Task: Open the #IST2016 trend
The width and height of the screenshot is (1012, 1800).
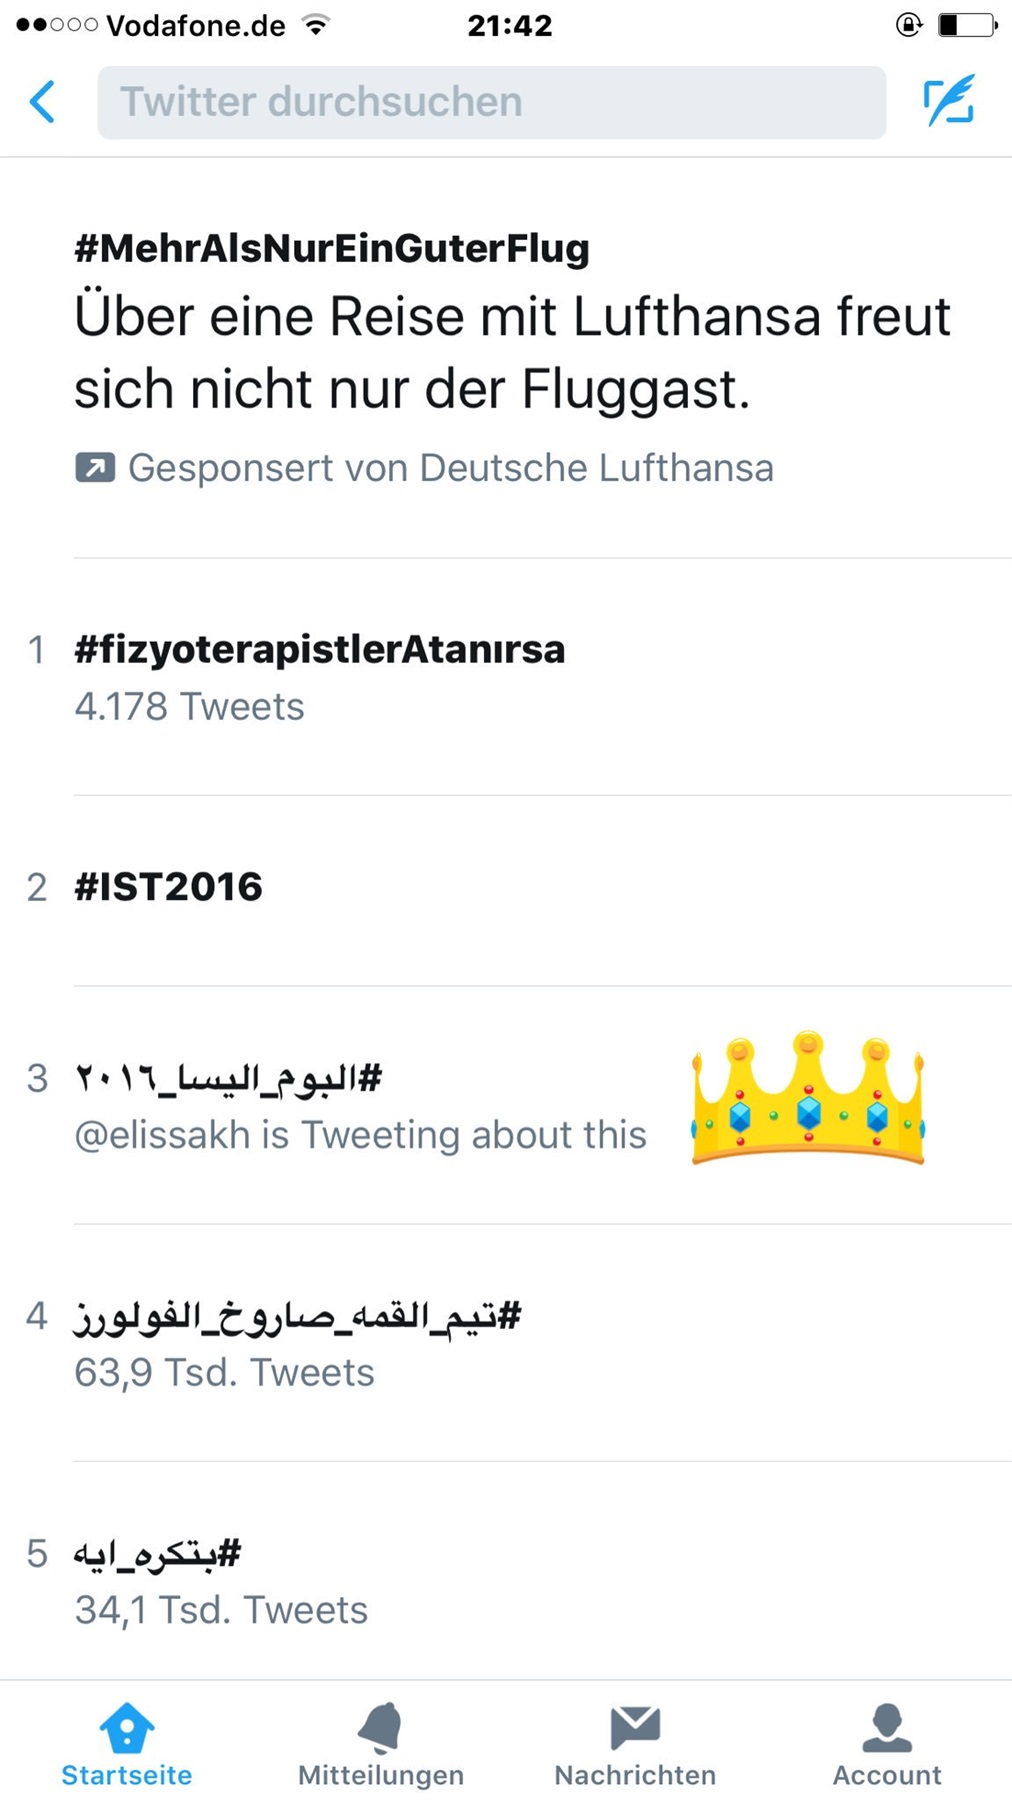Action: pos(169,887)
